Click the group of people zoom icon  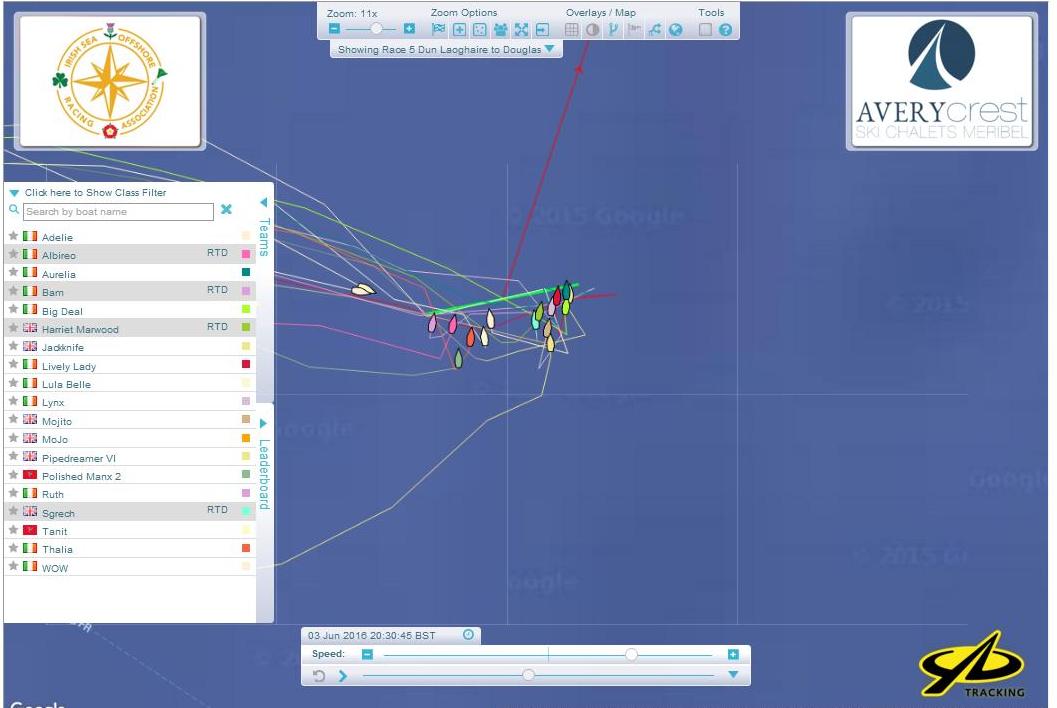(x=500, y=29)
